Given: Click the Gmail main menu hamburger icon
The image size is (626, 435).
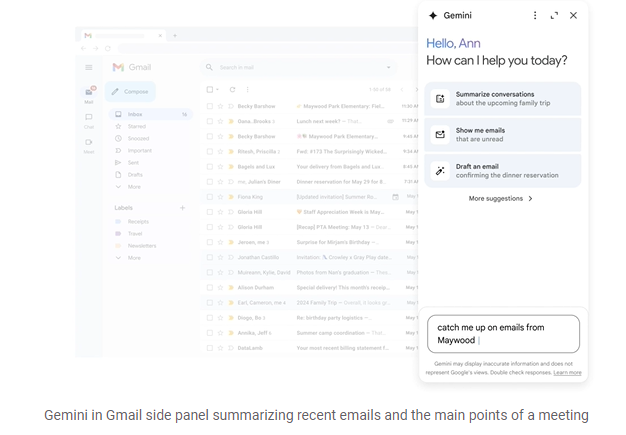Looking at the screenshot, I should (x=89, y=67).
